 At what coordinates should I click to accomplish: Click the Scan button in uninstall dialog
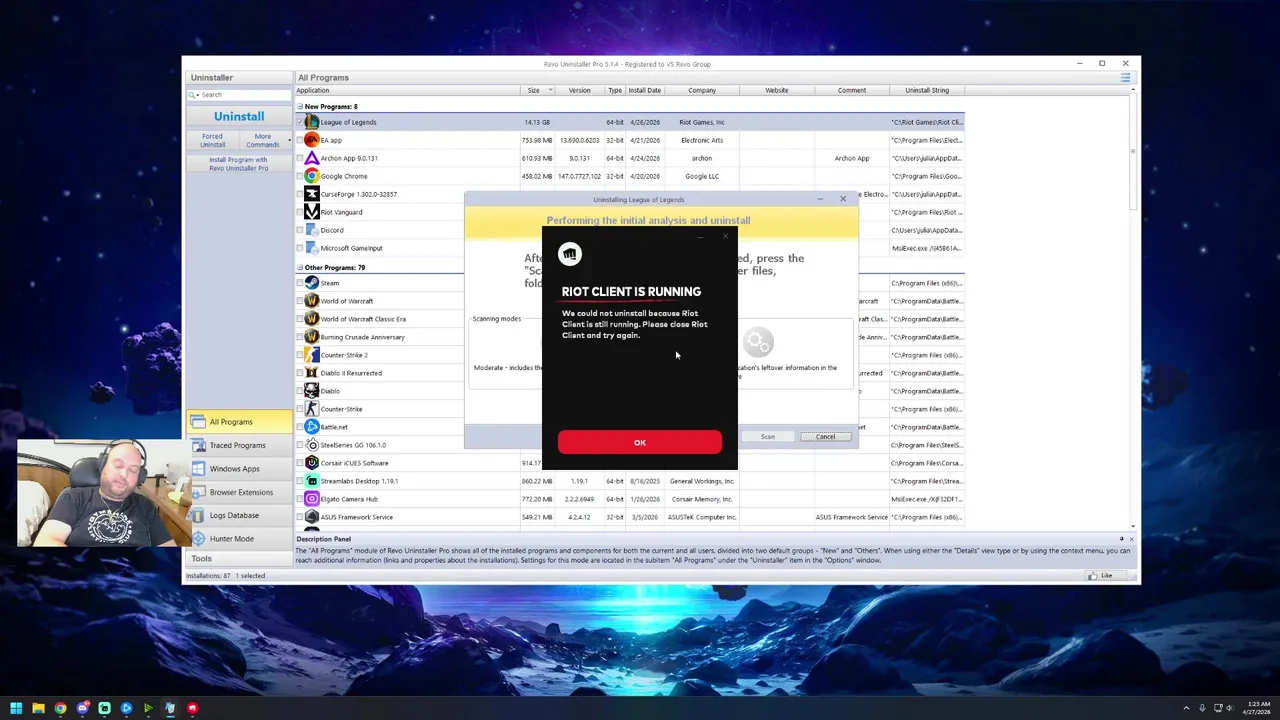[x=767, y=437]
